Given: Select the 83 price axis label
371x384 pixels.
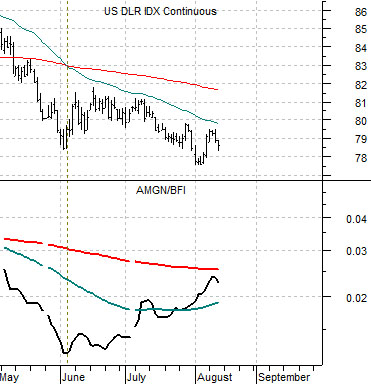Looking at the screenshot, I should point(361,66).
